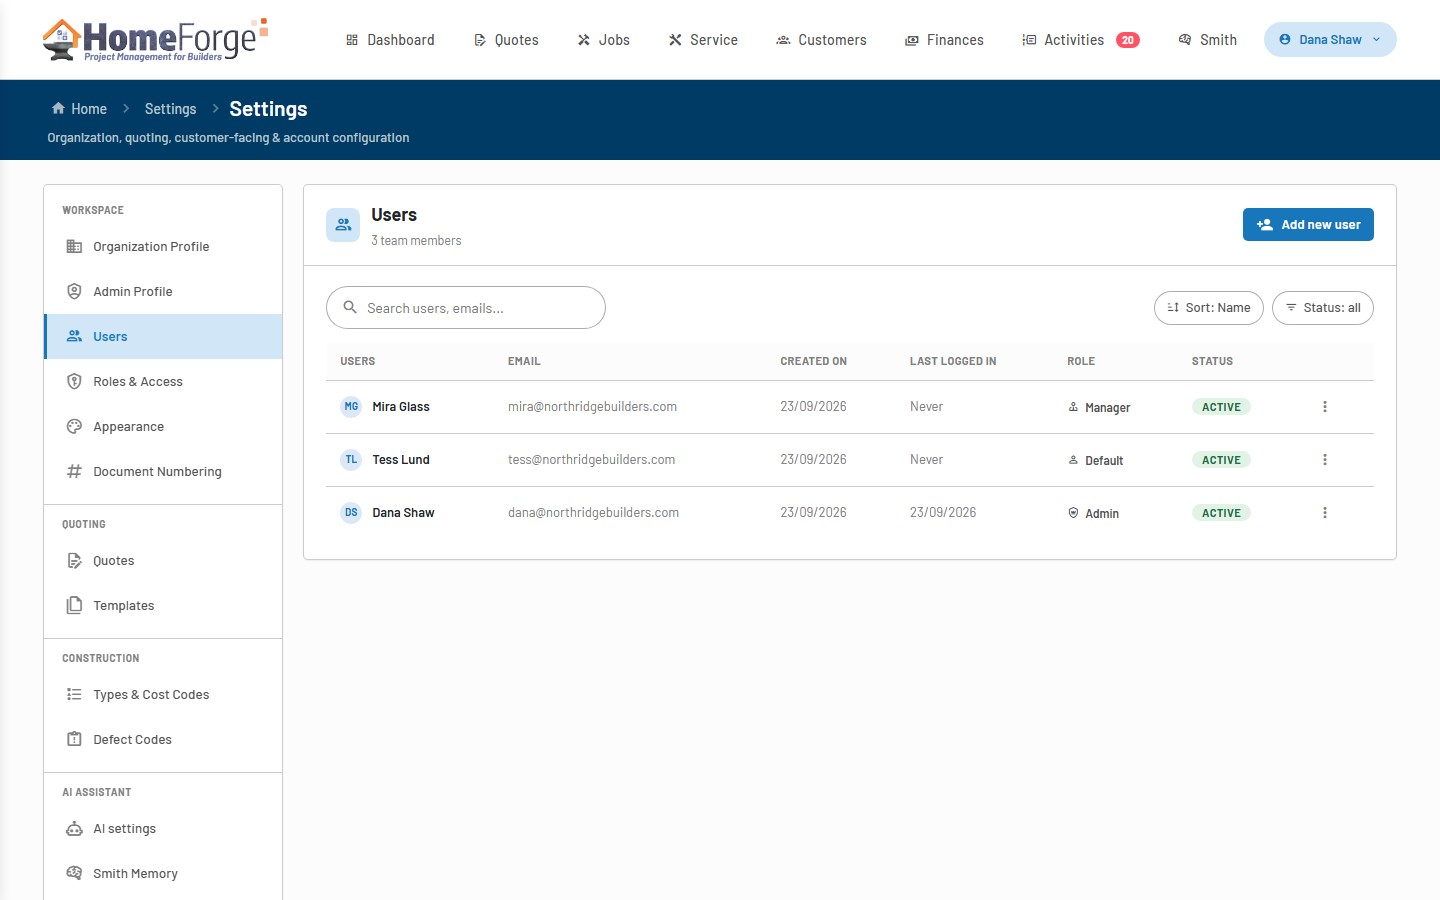Go to Quotes in top navigation

pos(506,40)
